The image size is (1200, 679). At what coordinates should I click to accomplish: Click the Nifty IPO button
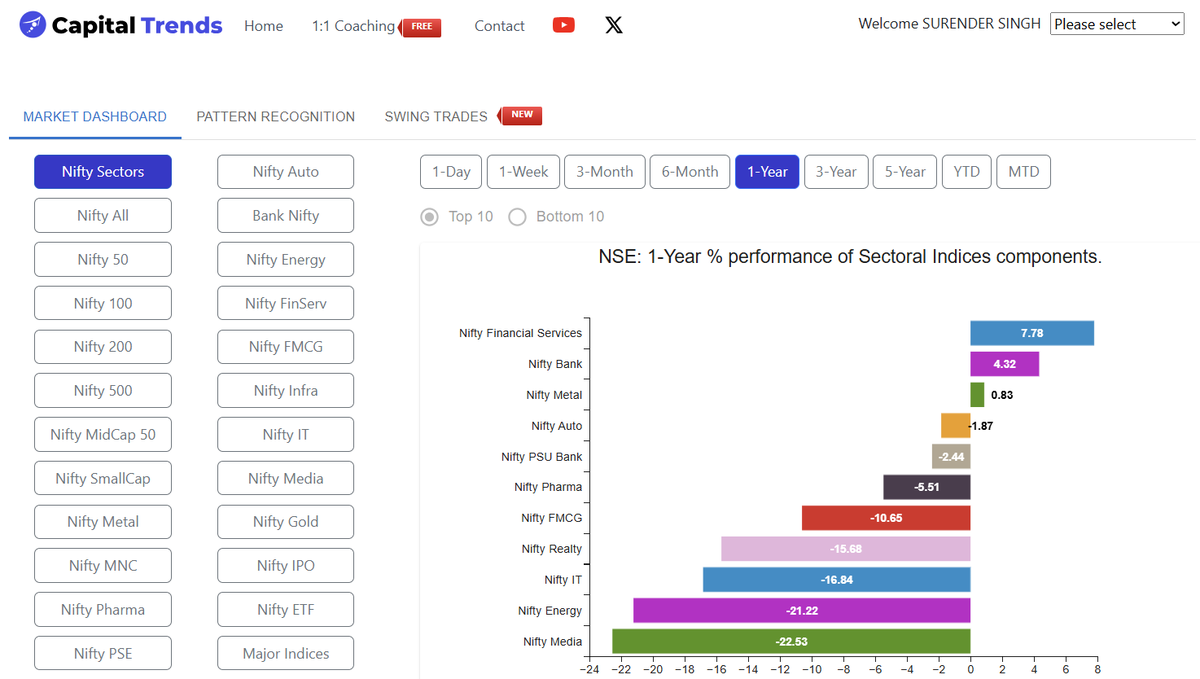point(286,566)
